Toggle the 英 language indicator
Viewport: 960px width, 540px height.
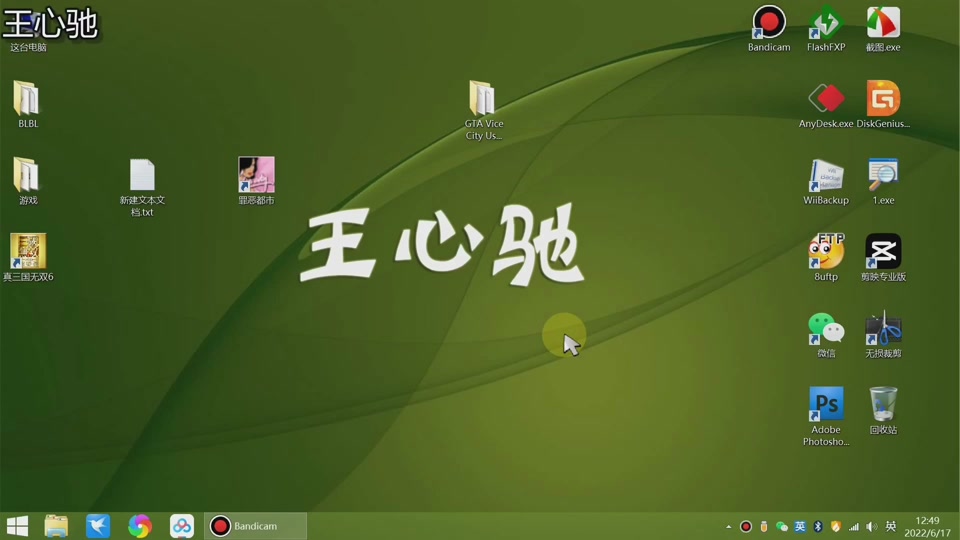click(891, 527)
